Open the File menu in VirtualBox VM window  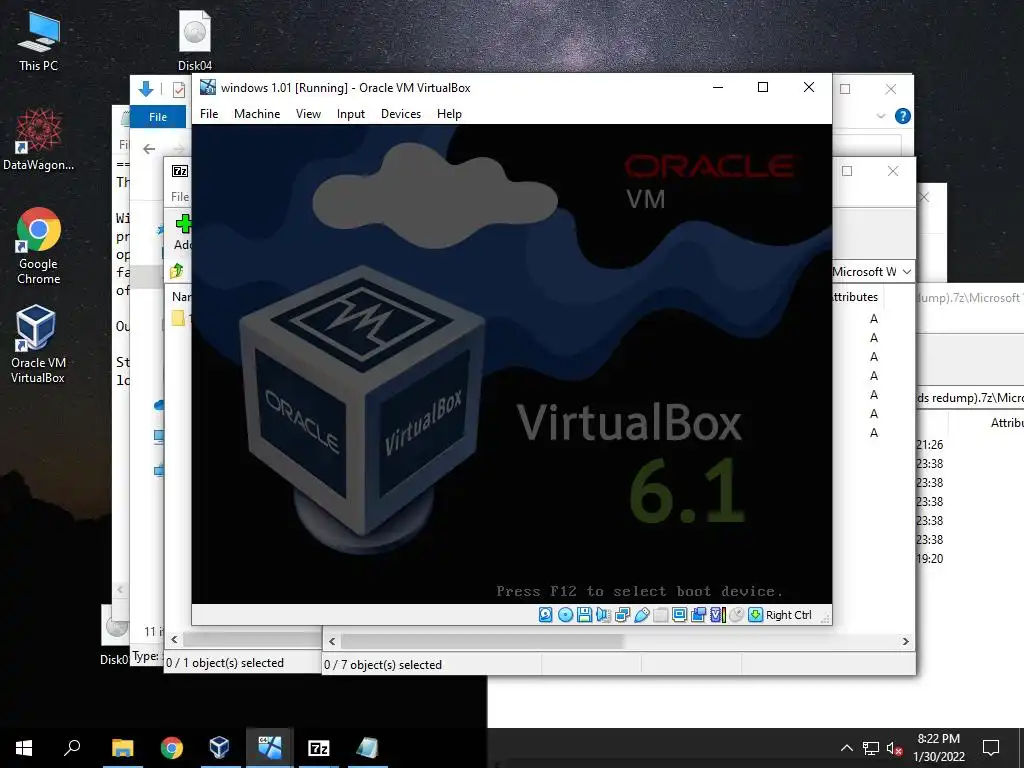point(209,114)
